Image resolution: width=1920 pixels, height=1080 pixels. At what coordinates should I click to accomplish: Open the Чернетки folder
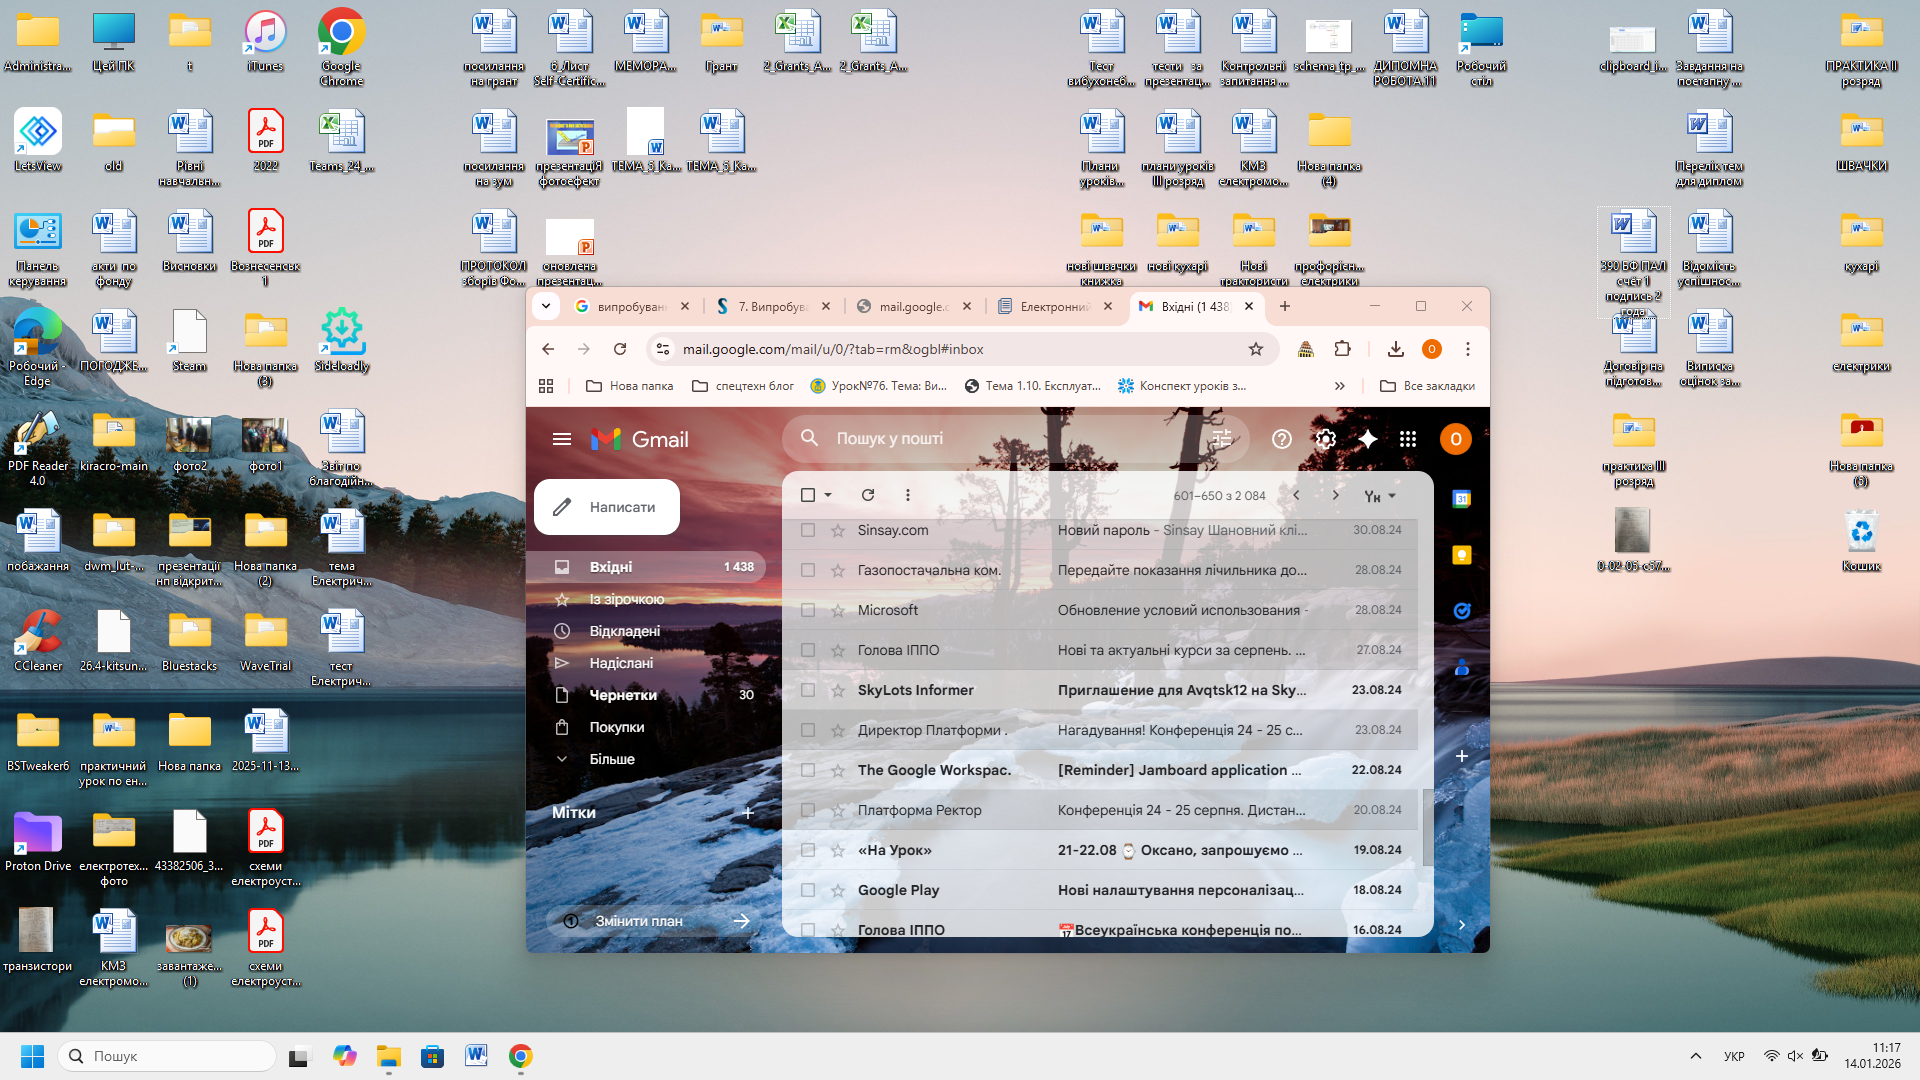click(623, 695)
